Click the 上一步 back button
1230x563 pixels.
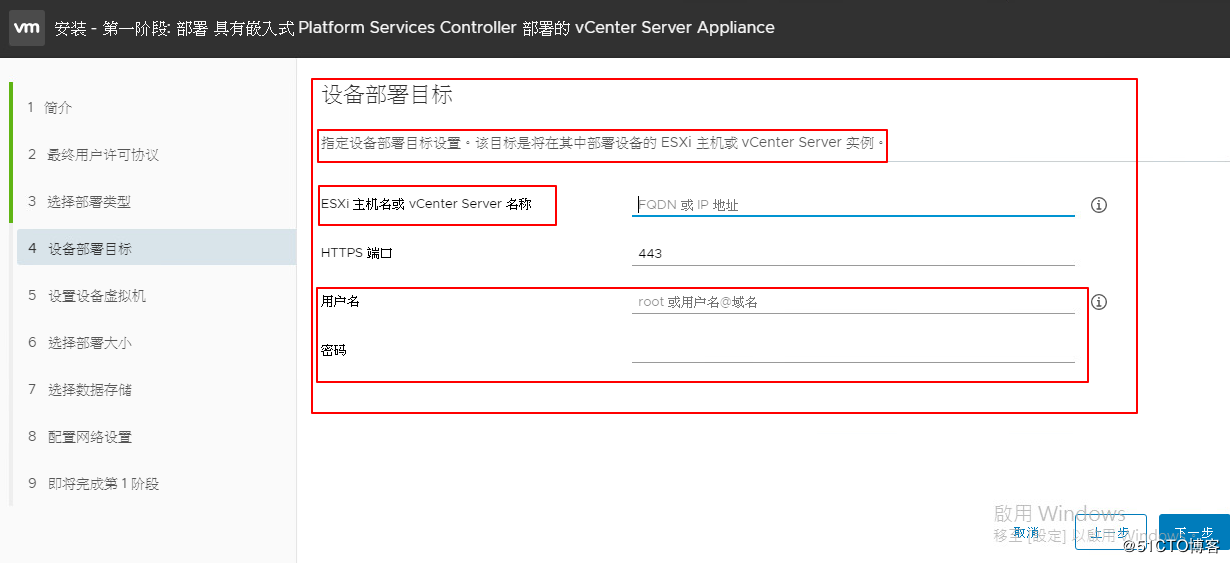[1109, 532]
